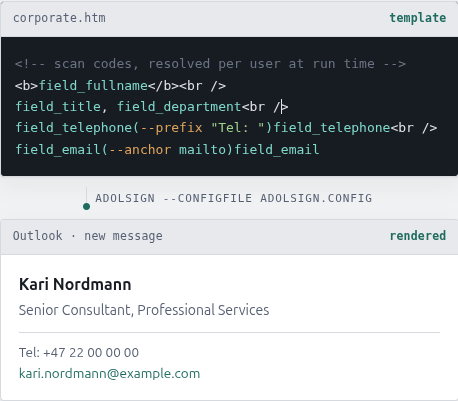Click the 'Outlook · new message' header text
The image size is (458, 401).
pos(88,236)
